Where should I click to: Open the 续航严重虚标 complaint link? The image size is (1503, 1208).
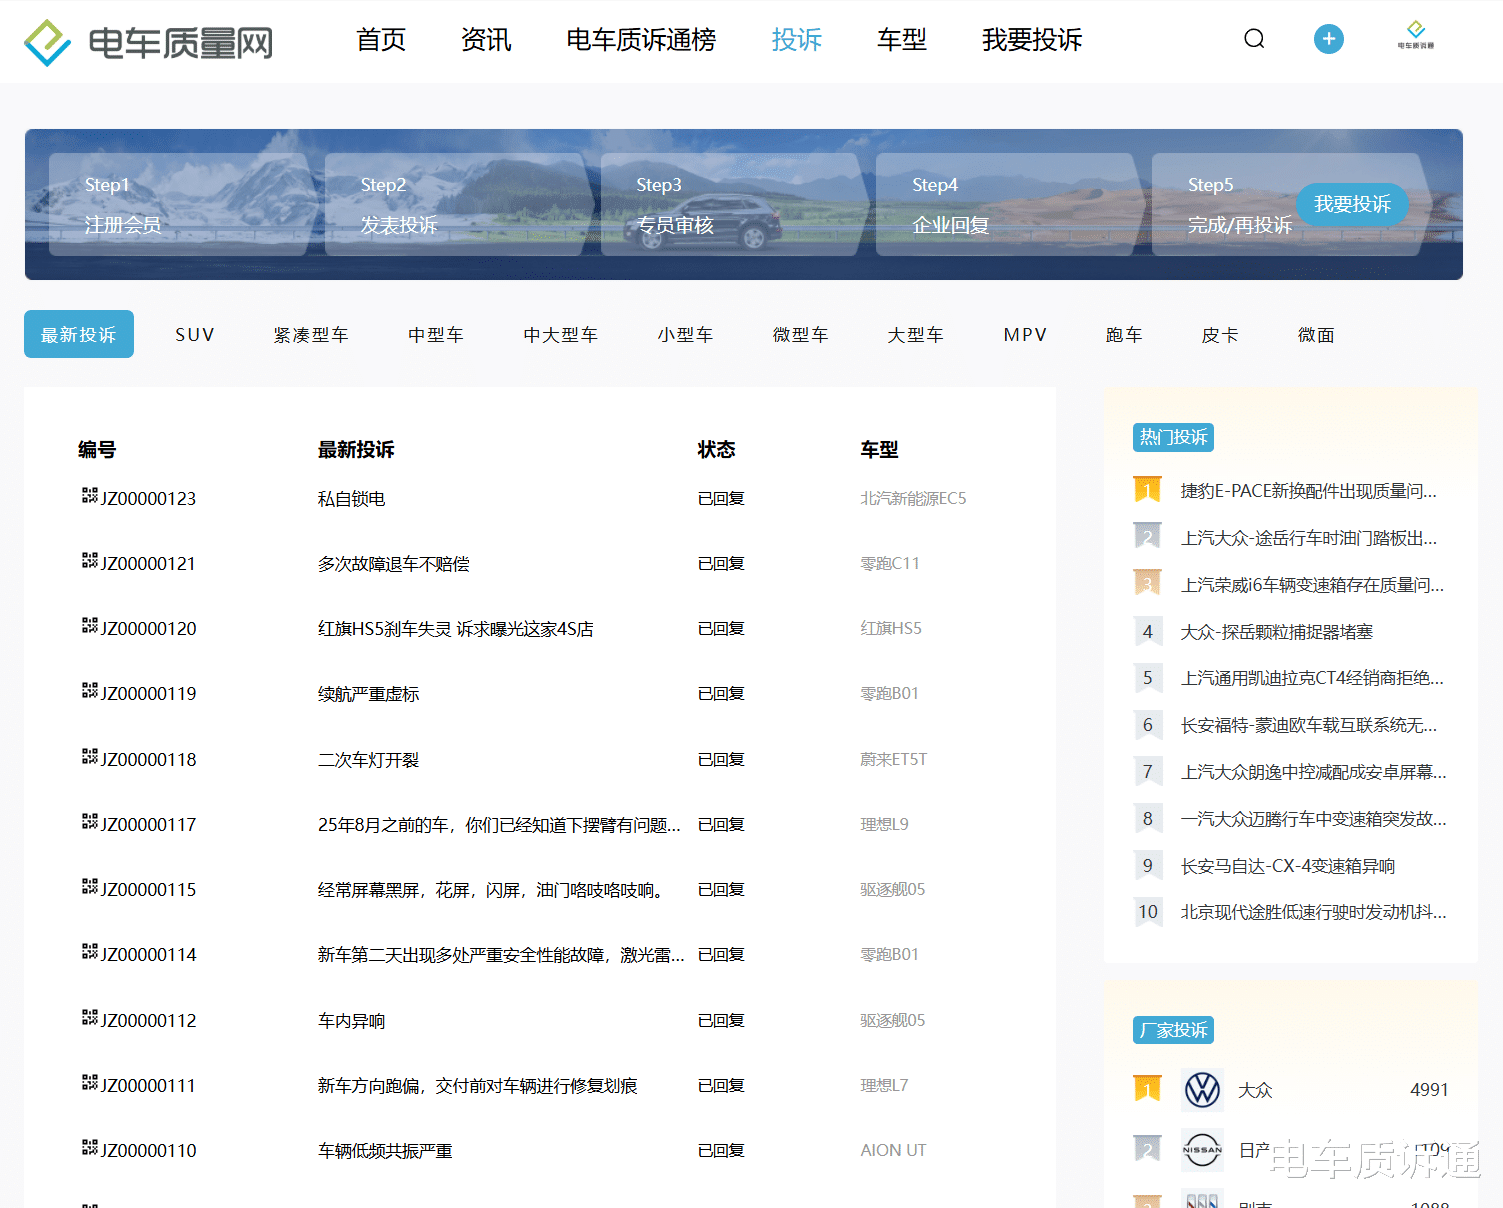tap(368, 694)
